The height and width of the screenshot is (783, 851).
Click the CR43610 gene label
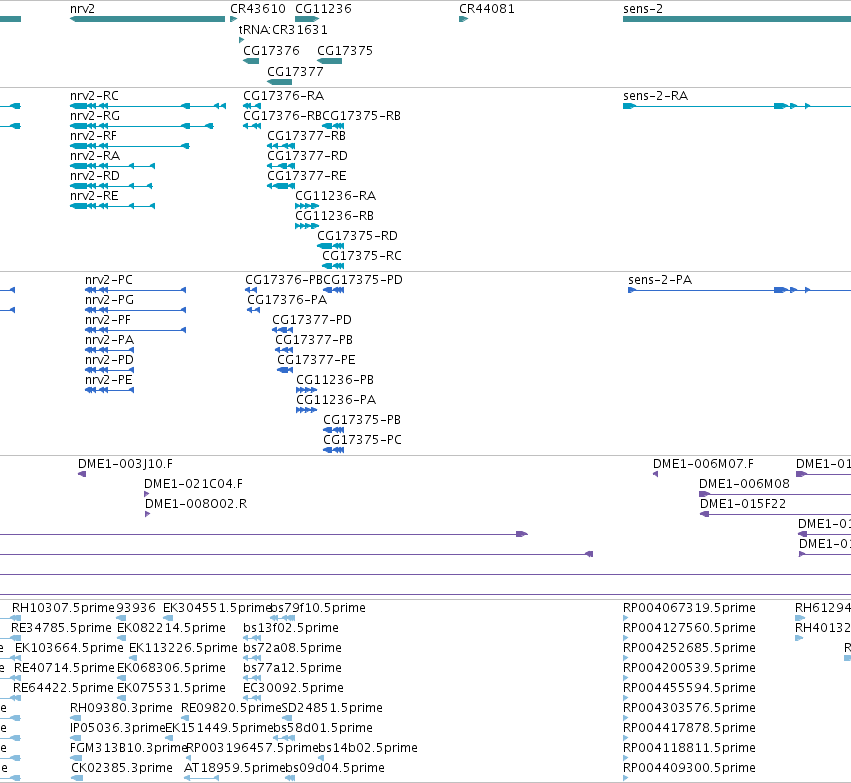pyautogui.click(x=258, y=9)
